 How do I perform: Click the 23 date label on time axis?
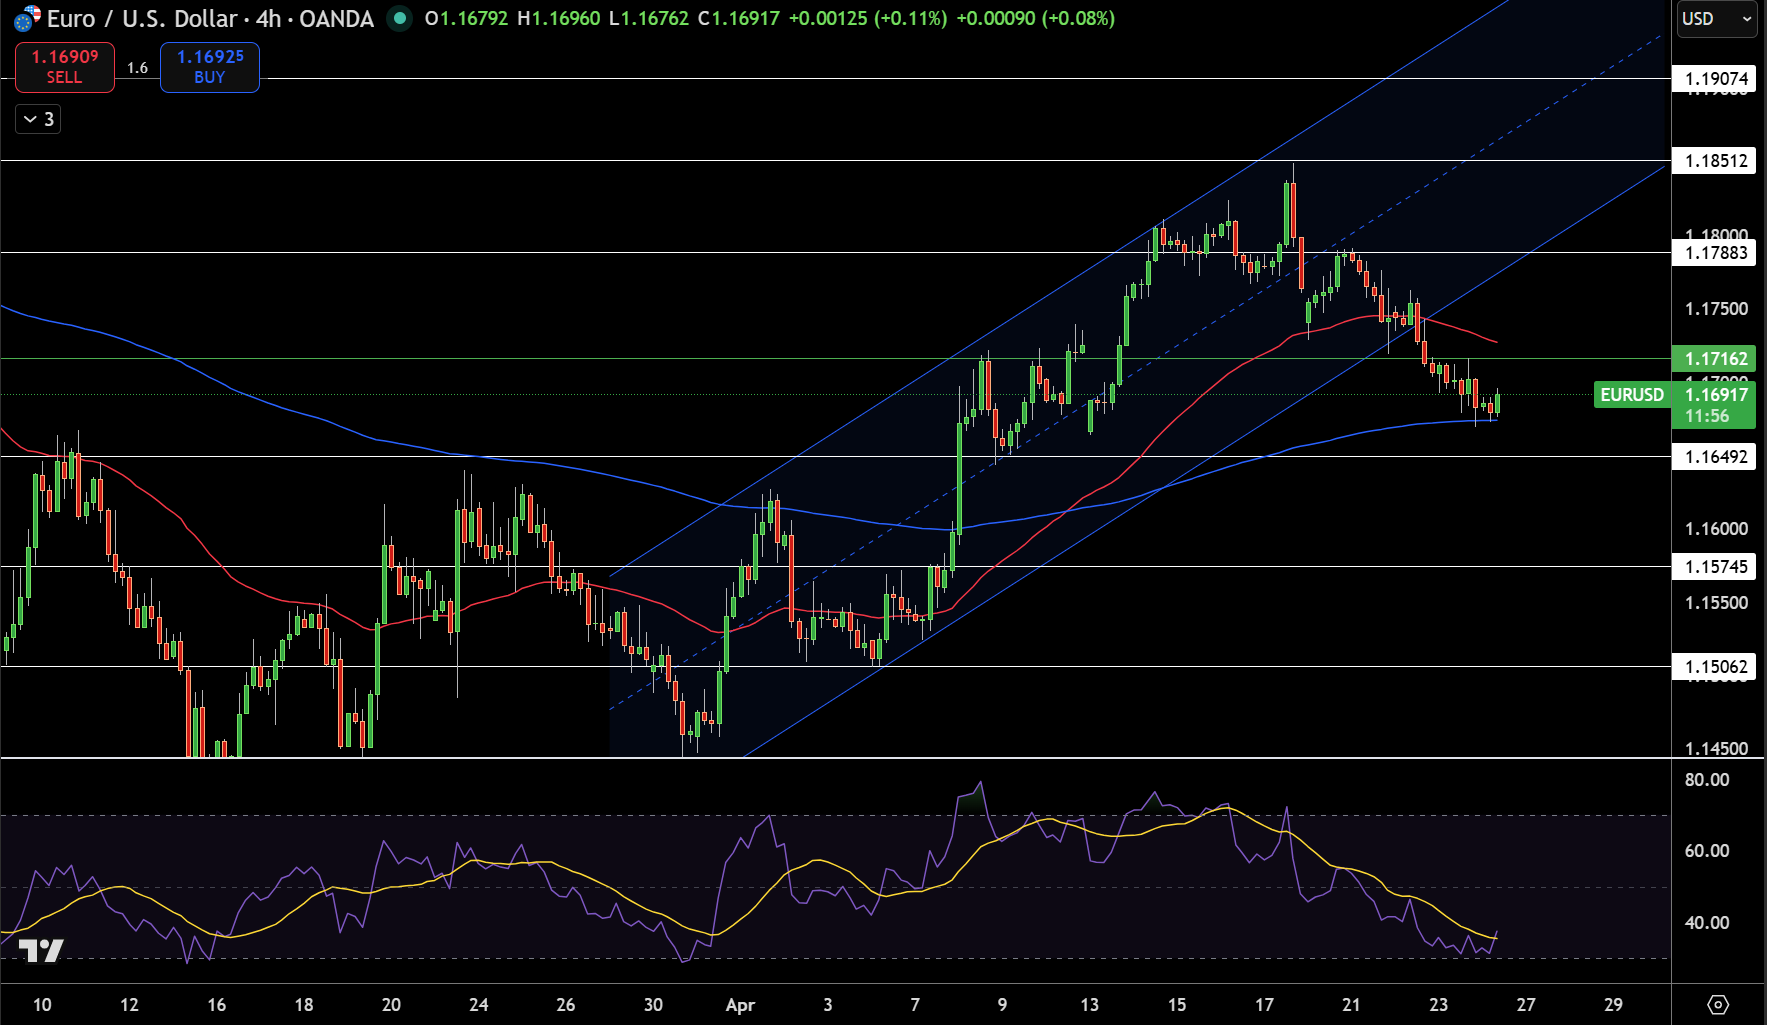pyautogui.click(x=1438, y=1005)
